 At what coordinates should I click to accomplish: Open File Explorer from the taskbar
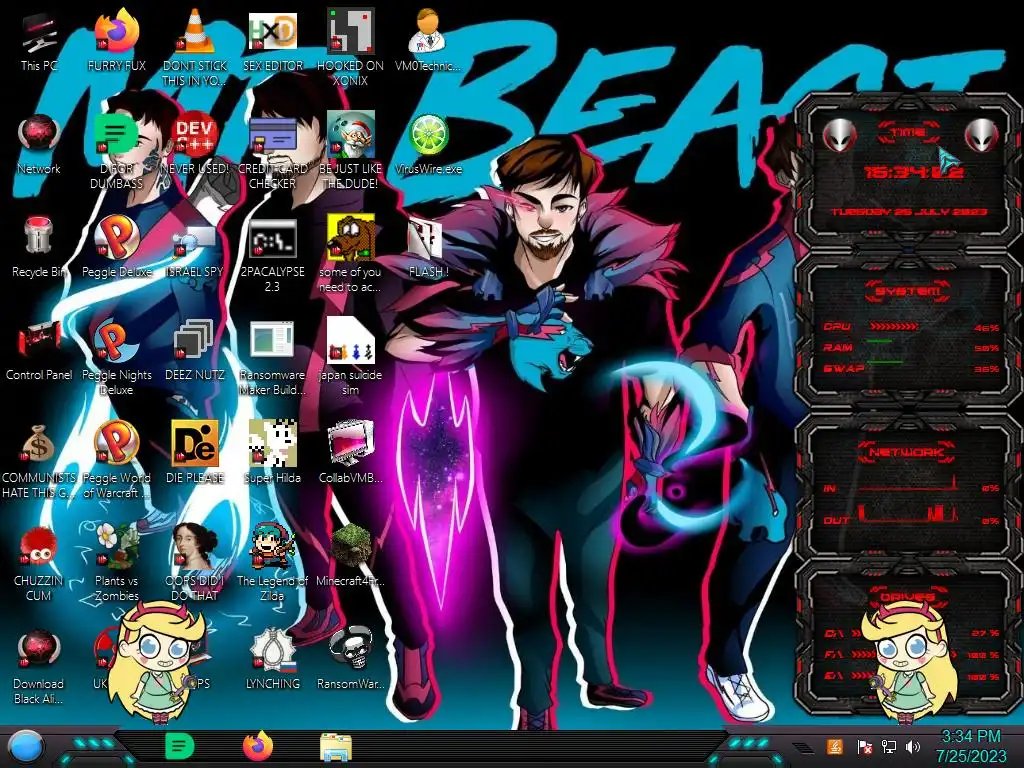tap(336, 747)
